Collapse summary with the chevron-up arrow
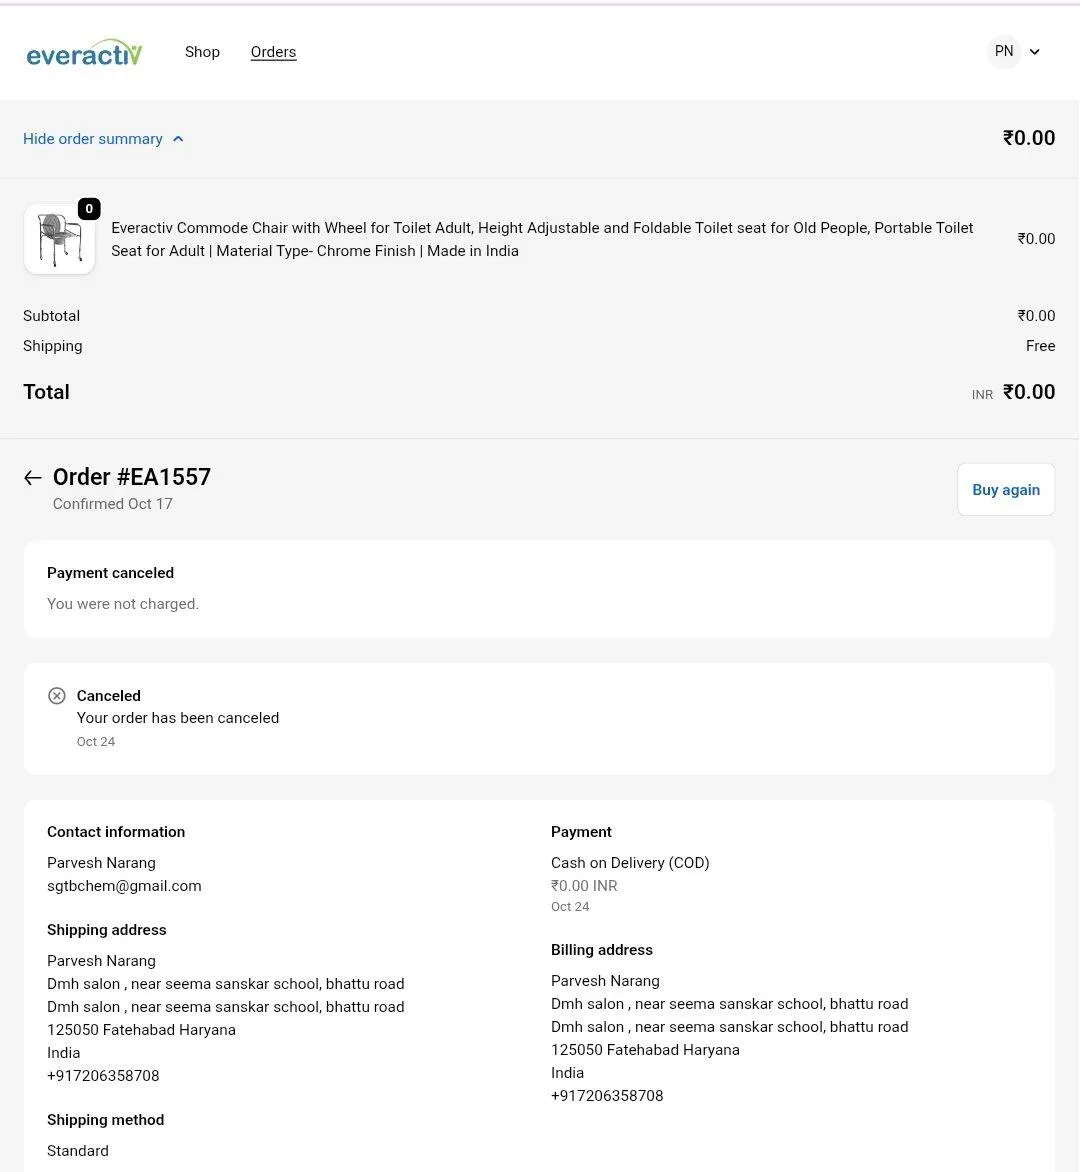Viewport: 1080px width, 1172px height. (178, 139)
